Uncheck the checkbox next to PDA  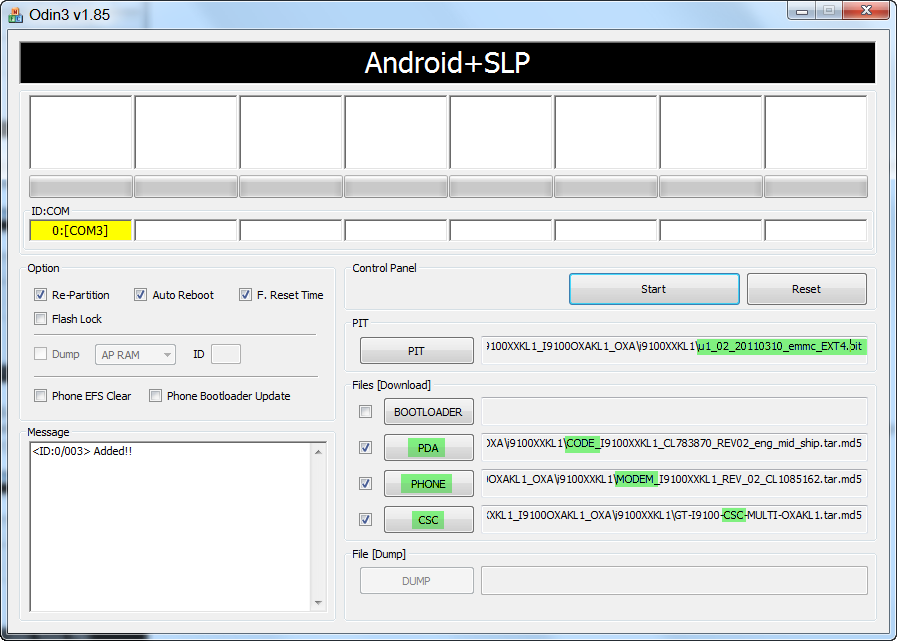[x=366, y=448]
